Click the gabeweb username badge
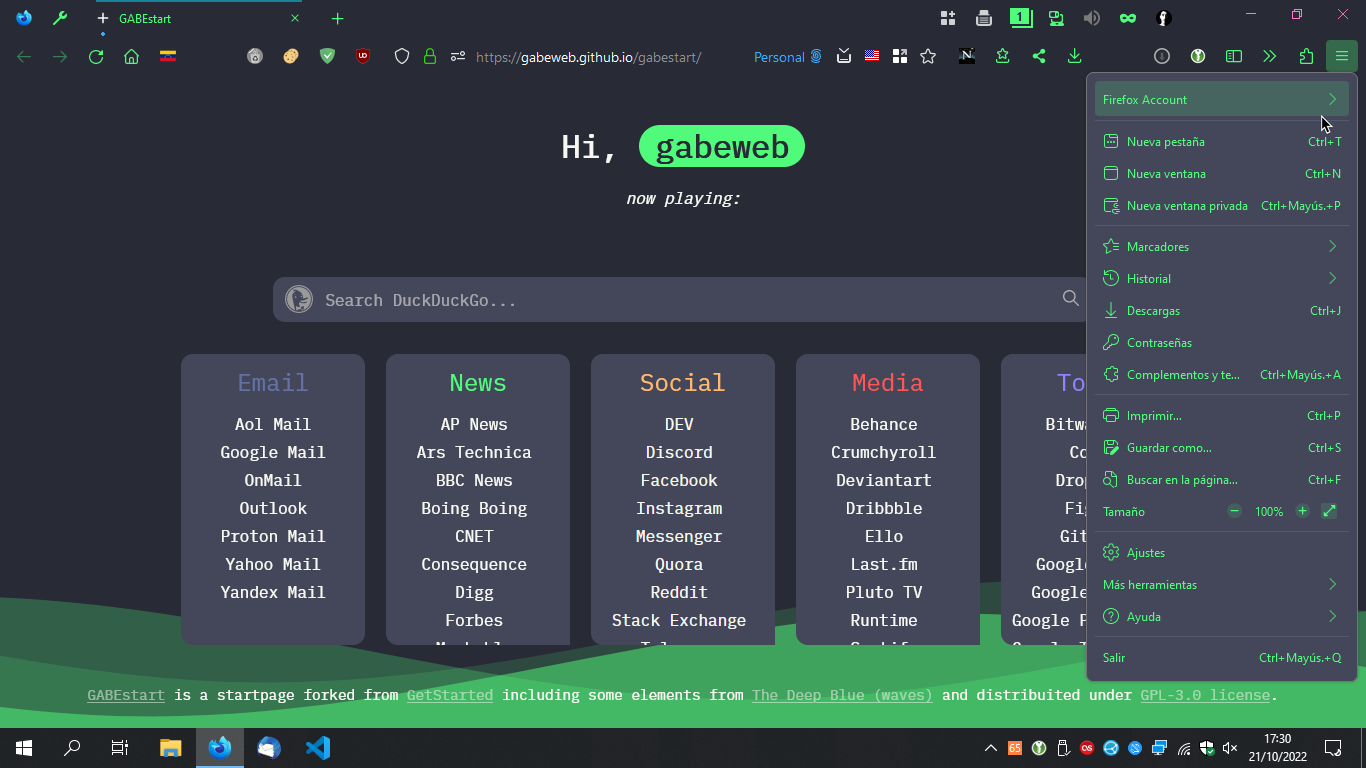Image resolution: width=1366 pixels, height=768 pixels. 722,147
